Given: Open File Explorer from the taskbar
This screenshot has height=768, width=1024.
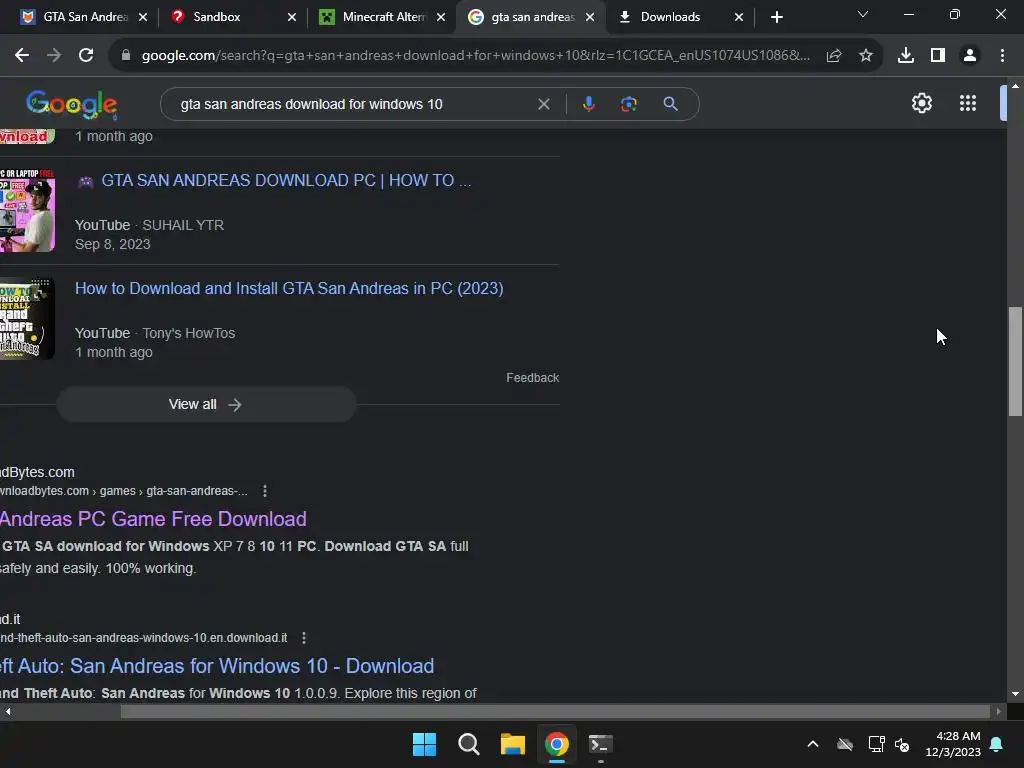Looking at the screenshot, I should [x=513, y=744].
